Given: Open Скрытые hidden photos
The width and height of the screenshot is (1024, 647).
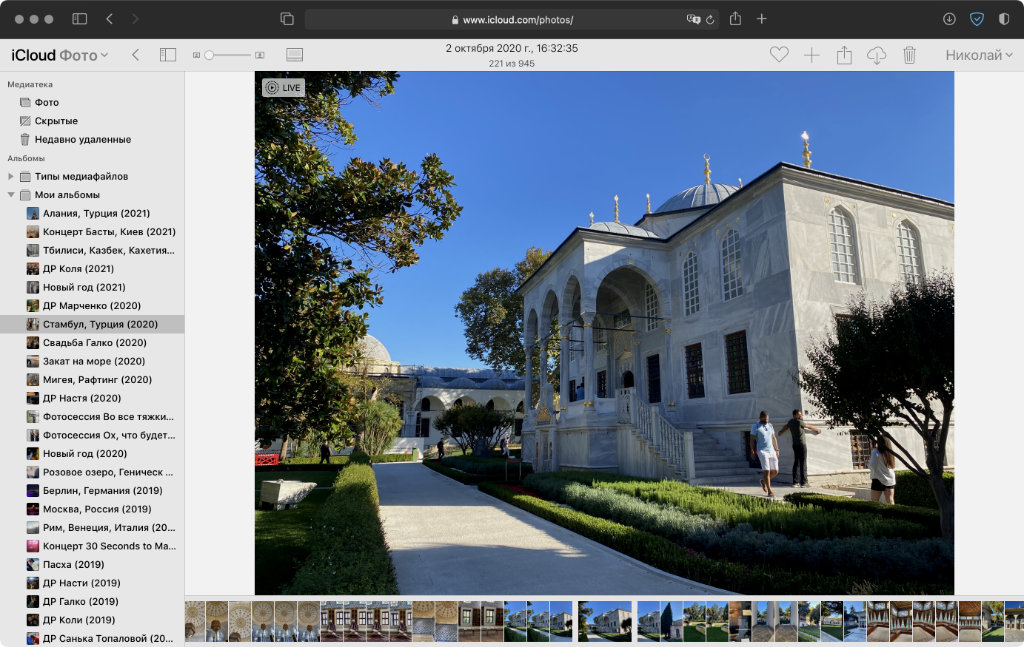Looking at the screenshot, I should coord(92,121).
